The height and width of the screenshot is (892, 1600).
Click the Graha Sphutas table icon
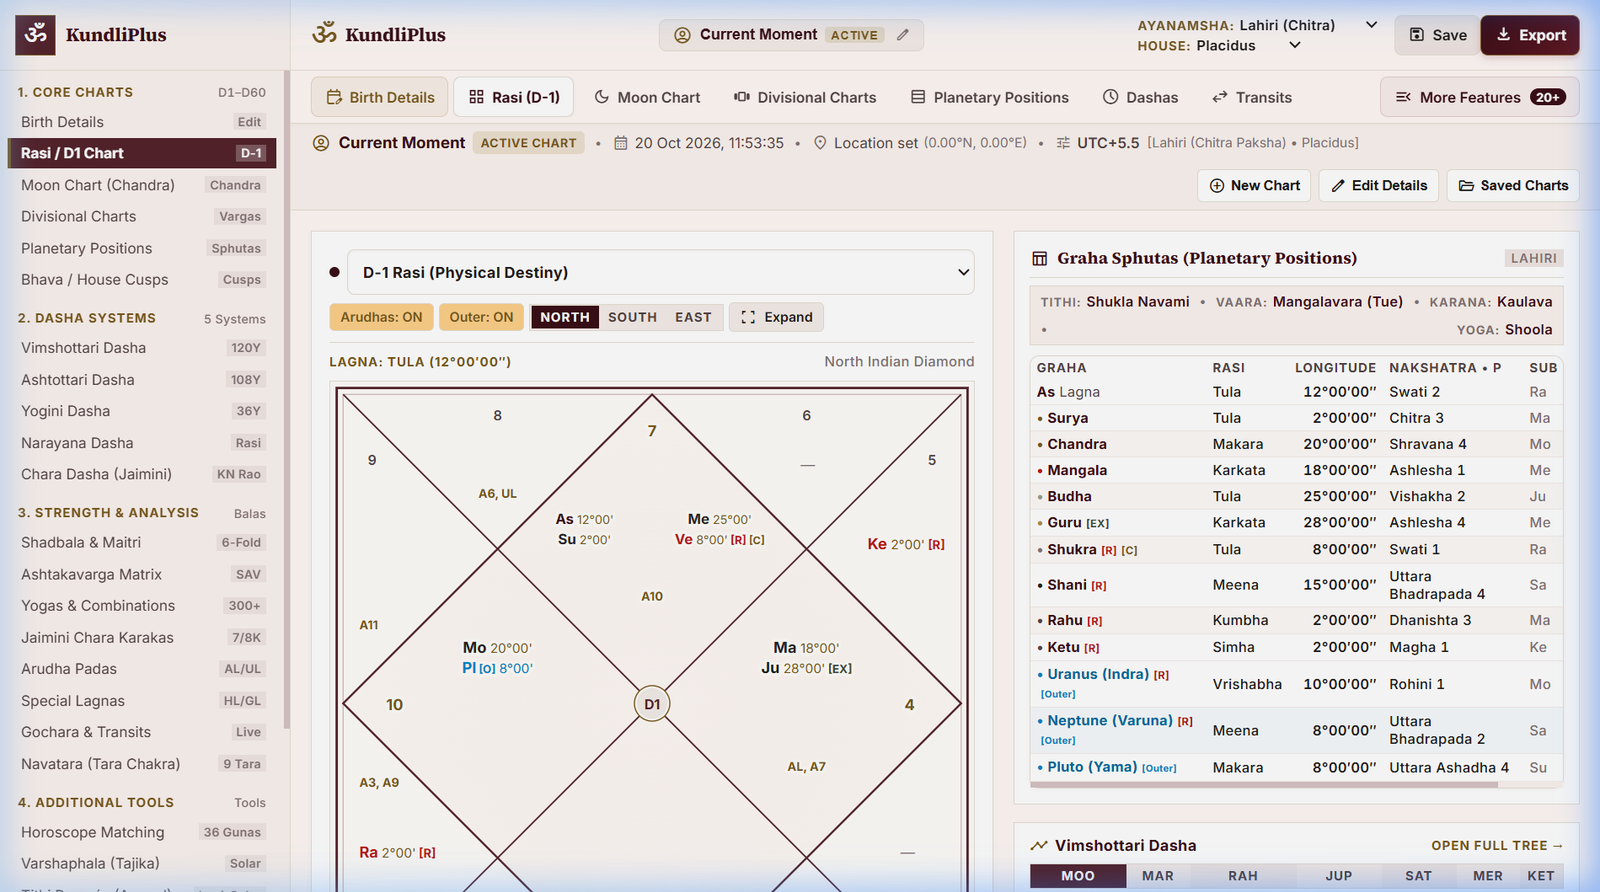tap(1040, 258)
